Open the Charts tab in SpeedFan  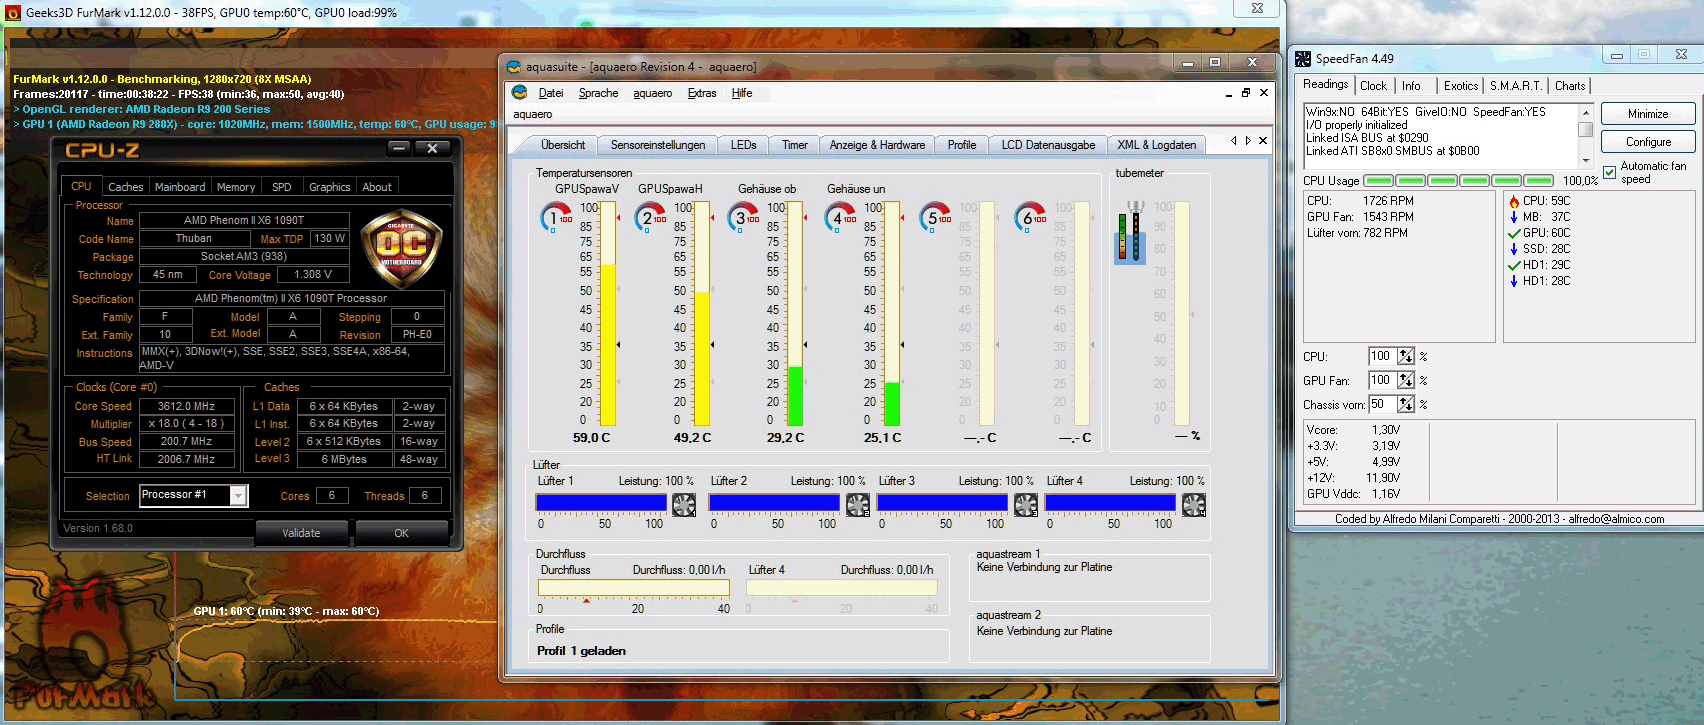click(x=1570, y=86)
